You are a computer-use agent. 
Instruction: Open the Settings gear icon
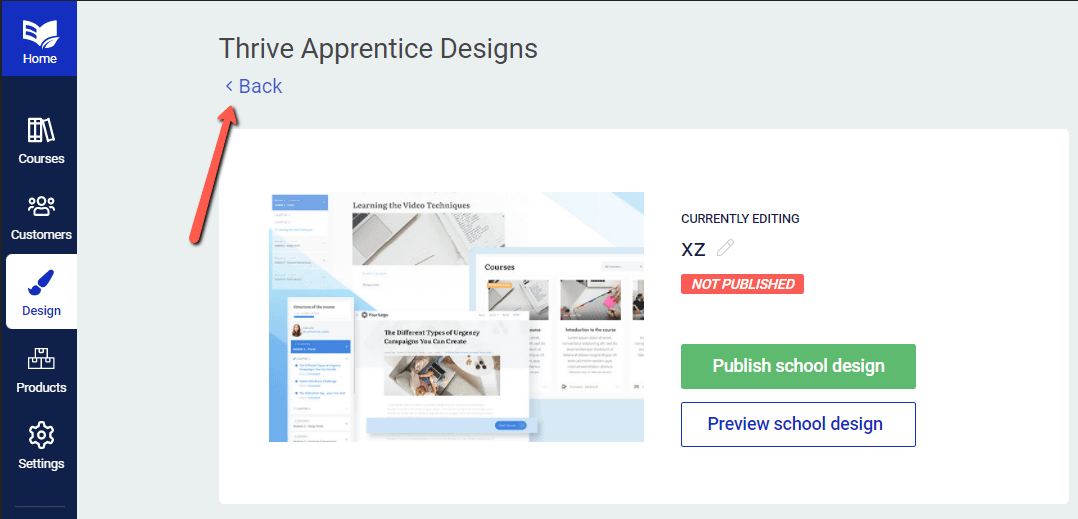tap(41, 436)
